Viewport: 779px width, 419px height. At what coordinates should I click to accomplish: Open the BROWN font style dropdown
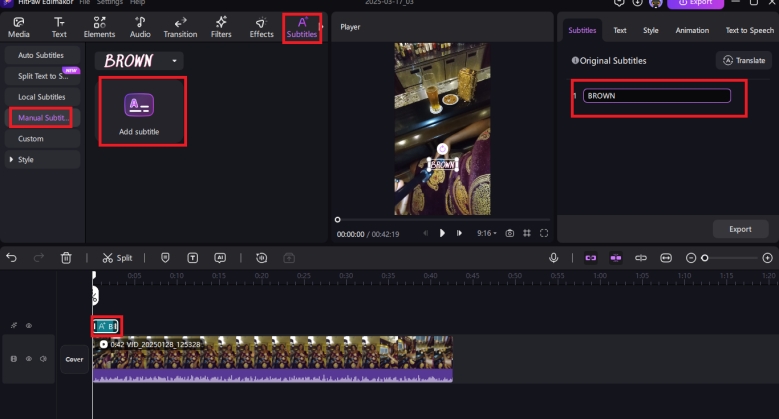coord(176,61)
